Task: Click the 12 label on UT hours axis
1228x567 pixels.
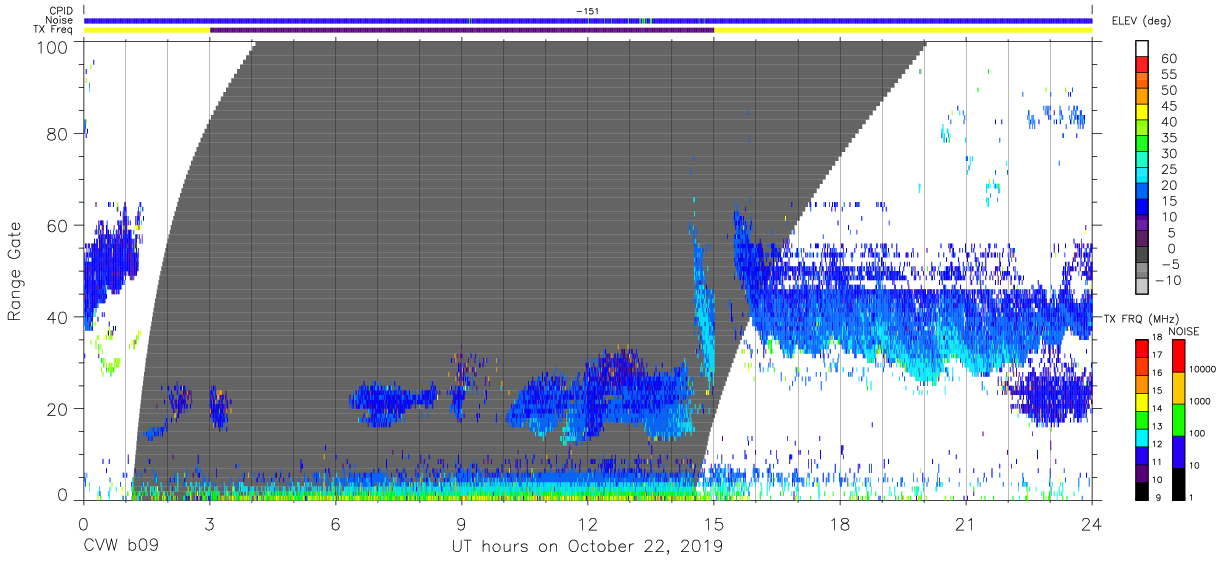Action: [587, 523]
